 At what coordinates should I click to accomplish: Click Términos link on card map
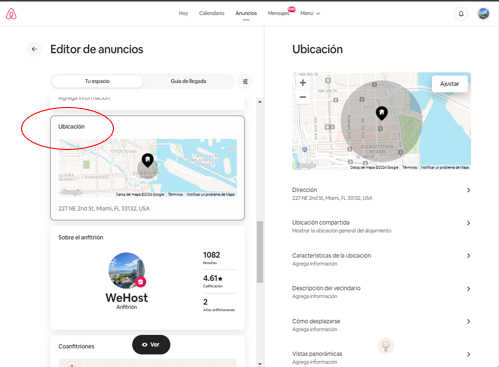175,194
